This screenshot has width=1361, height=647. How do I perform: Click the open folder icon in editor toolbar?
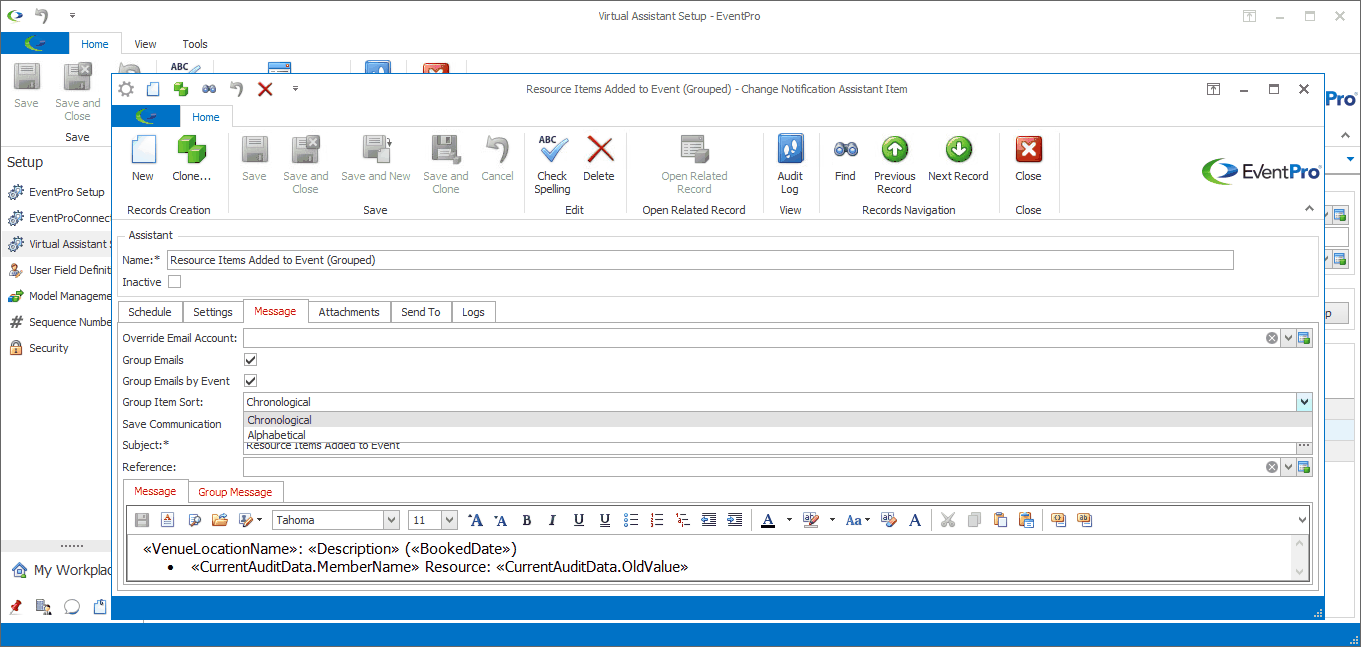(x=220, y=520)
